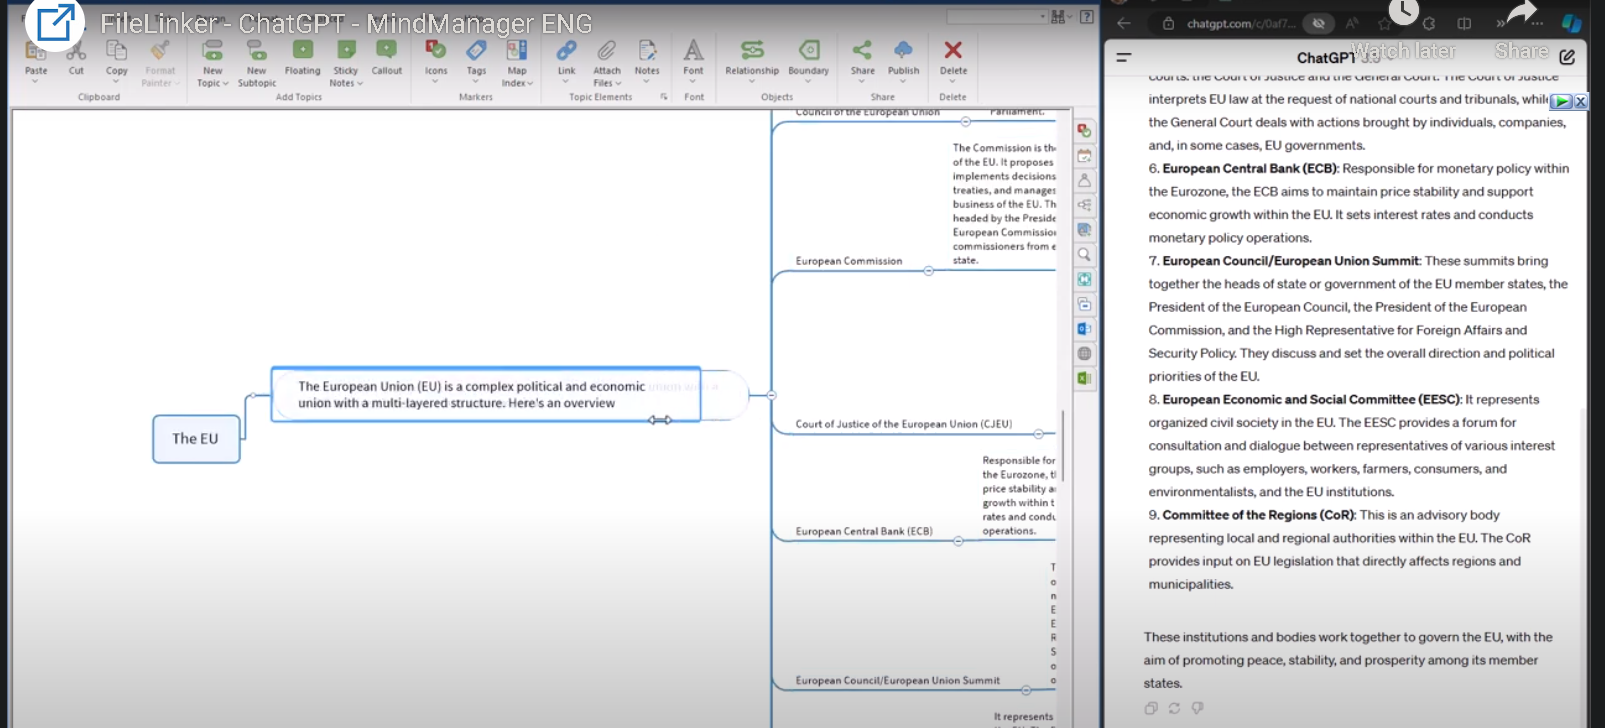Screen dimensions: 1605x728
Task: Open the Excel side panel tab
Action: click(x=1084, y=378)
